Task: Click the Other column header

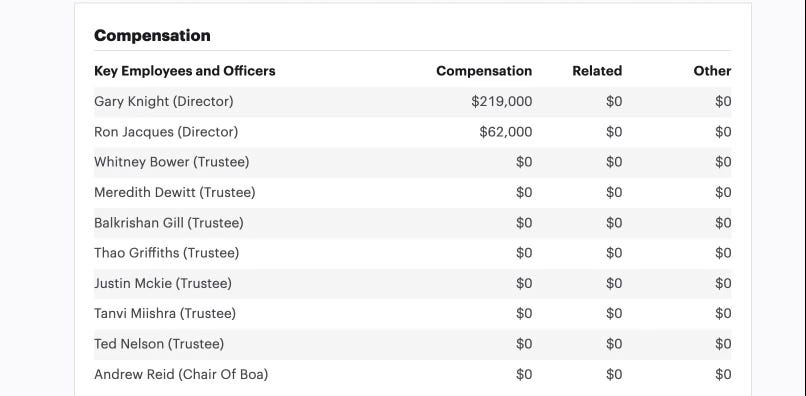Action: coord(712,71)
